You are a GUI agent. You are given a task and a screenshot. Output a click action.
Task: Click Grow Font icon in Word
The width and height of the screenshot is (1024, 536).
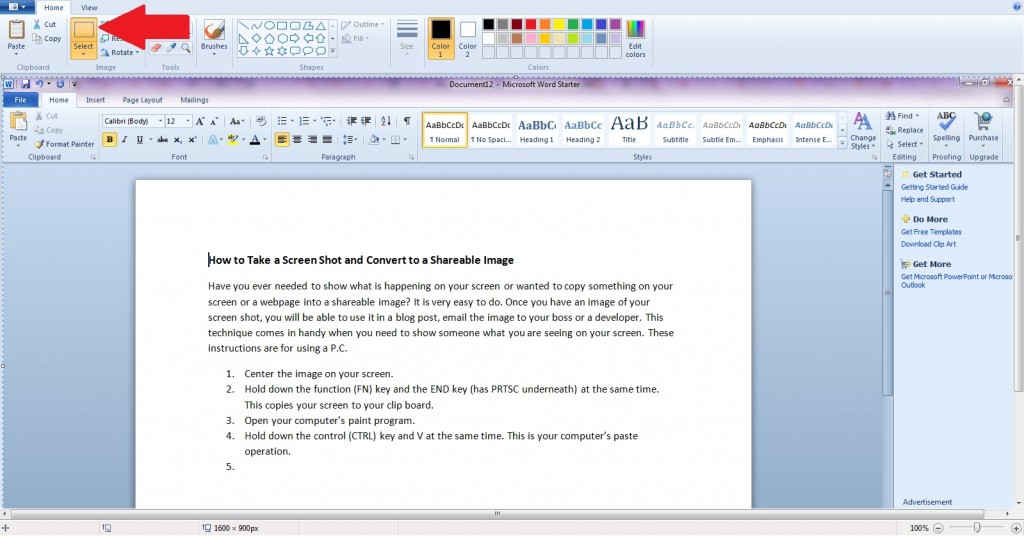pos(200,121)
